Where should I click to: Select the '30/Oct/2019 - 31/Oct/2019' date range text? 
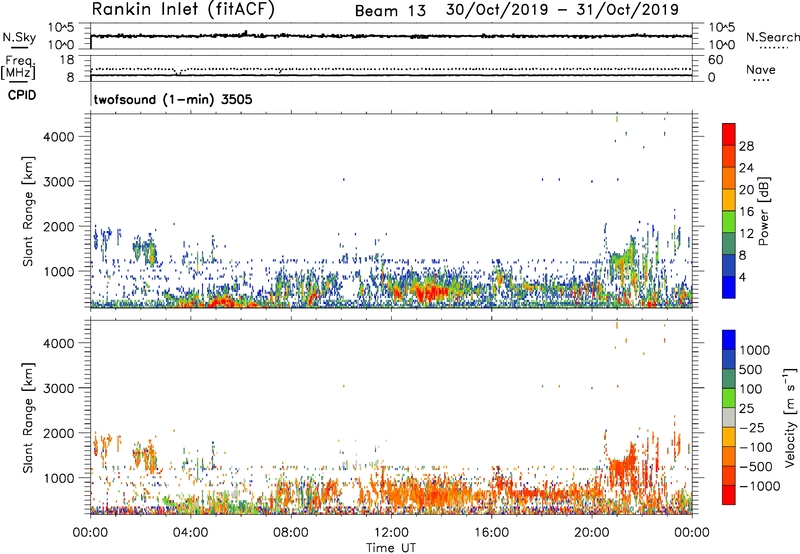[562, 10]
